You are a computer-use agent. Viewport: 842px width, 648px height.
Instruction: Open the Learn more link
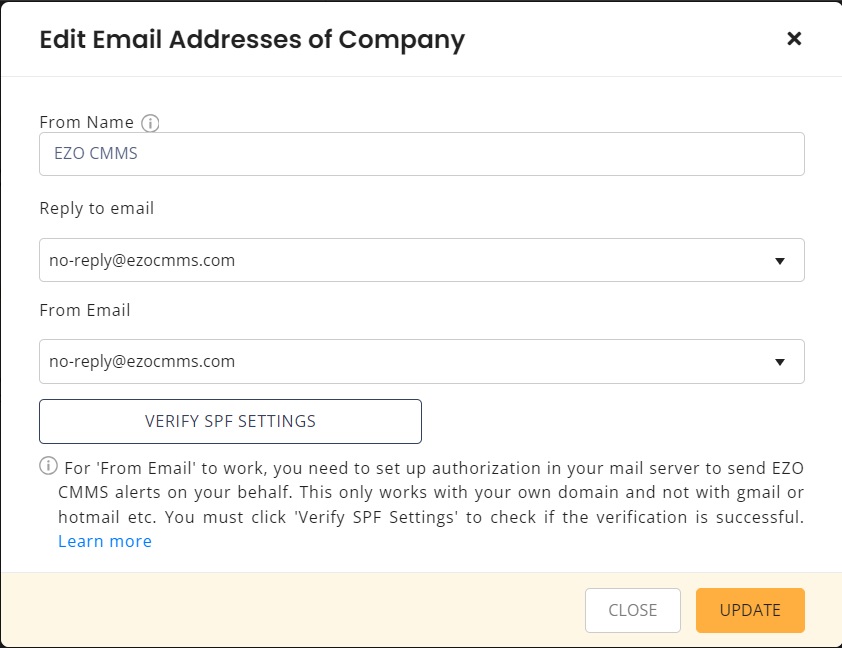[x=105, y=541]
